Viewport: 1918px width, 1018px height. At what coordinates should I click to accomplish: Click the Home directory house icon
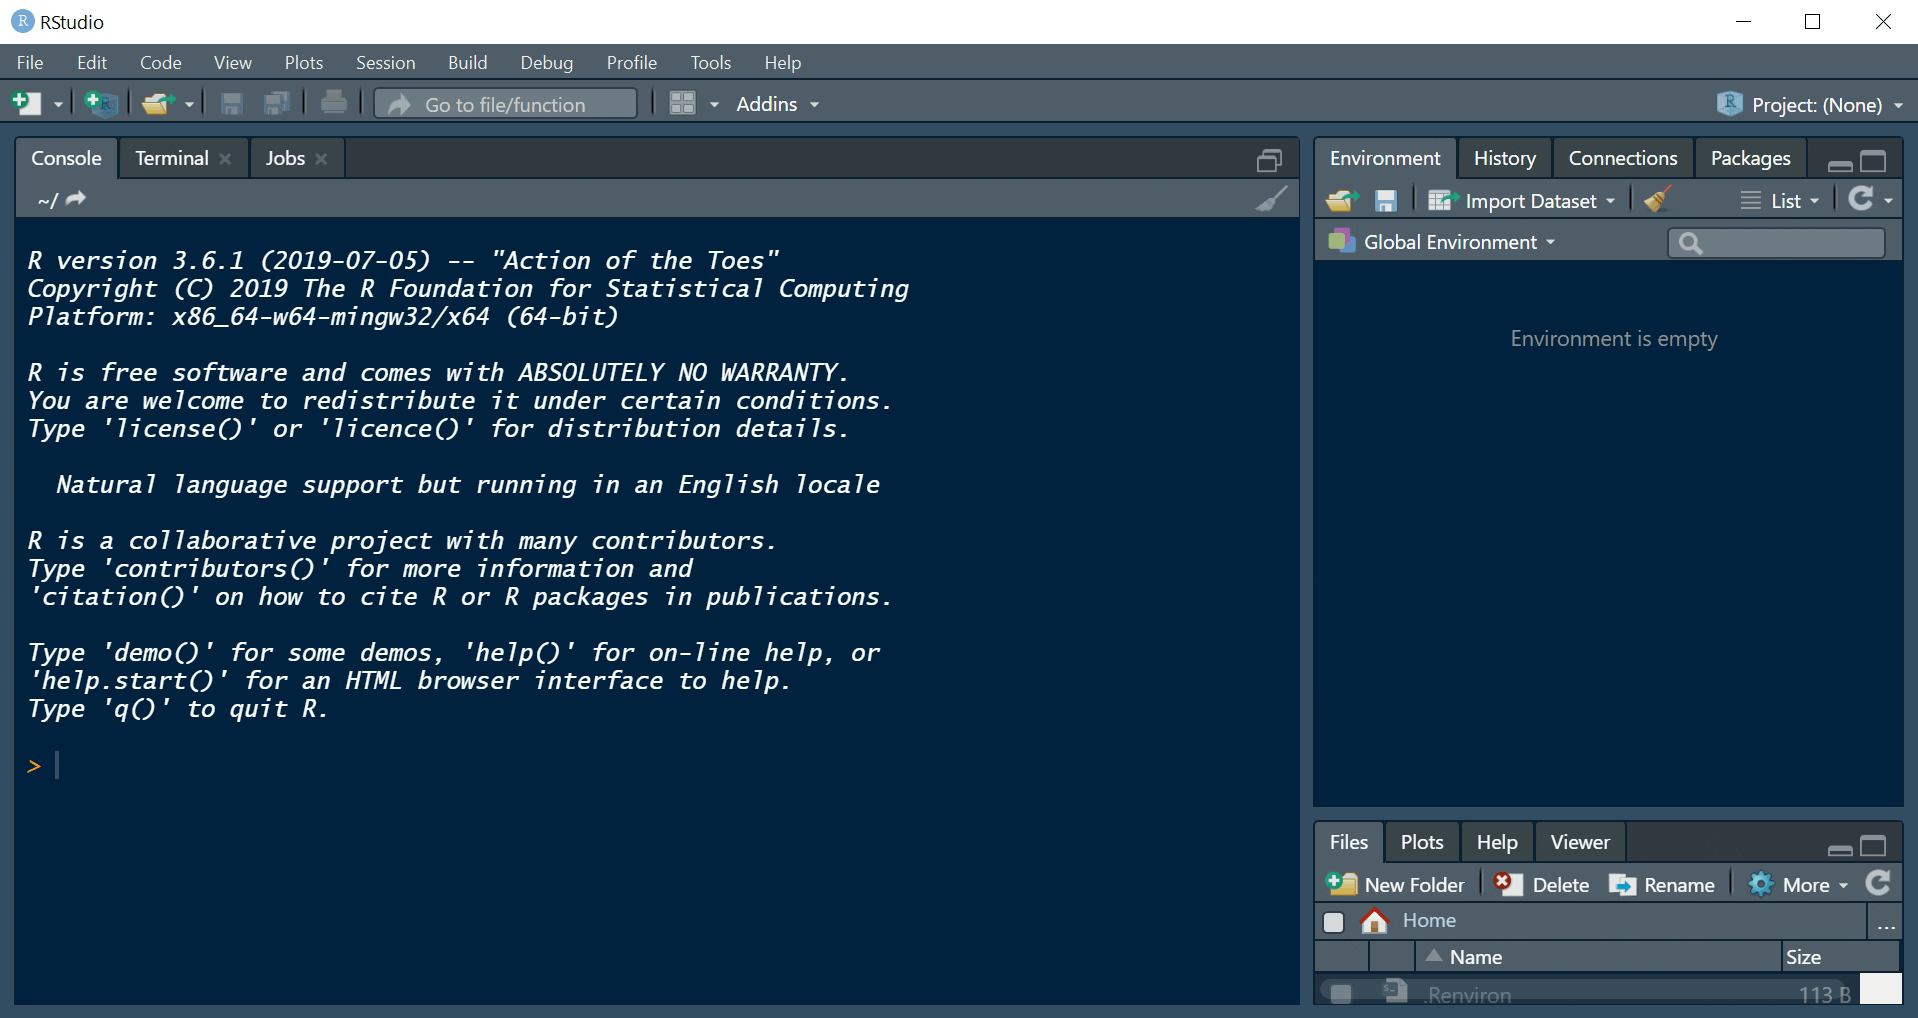[1375, 921]
